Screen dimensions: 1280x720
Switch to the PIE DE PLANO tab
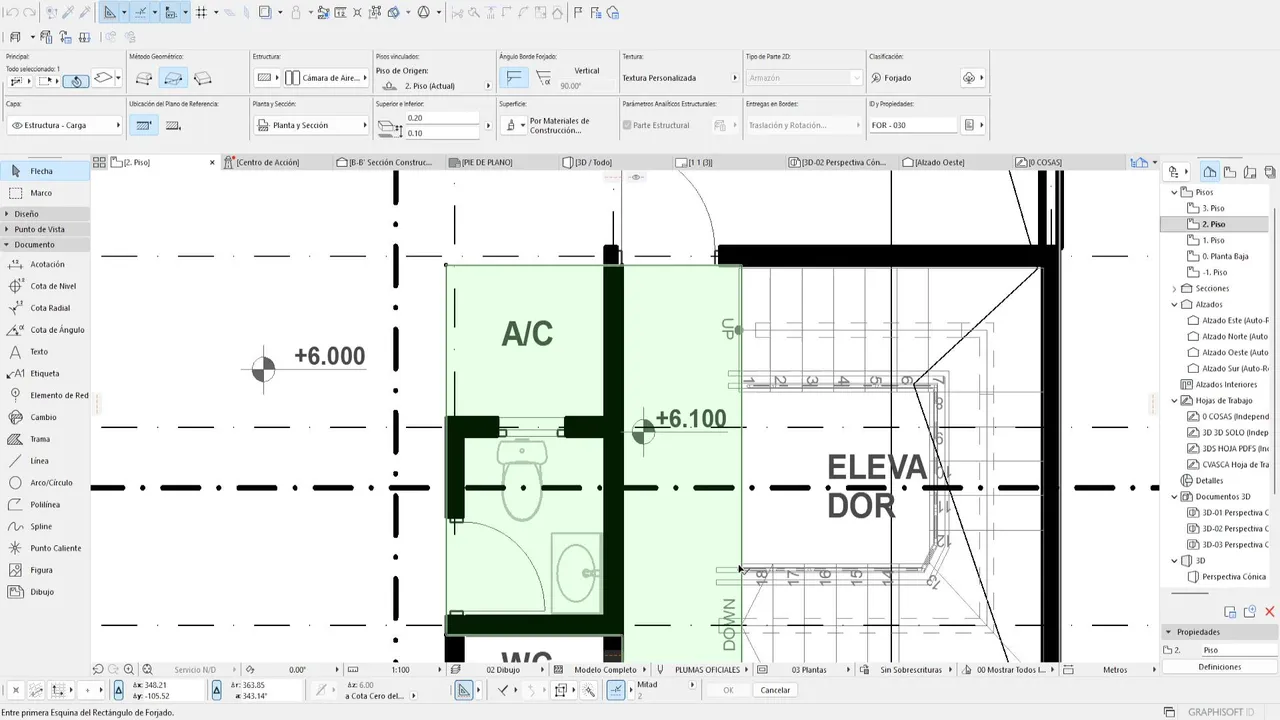click(501, 162)
